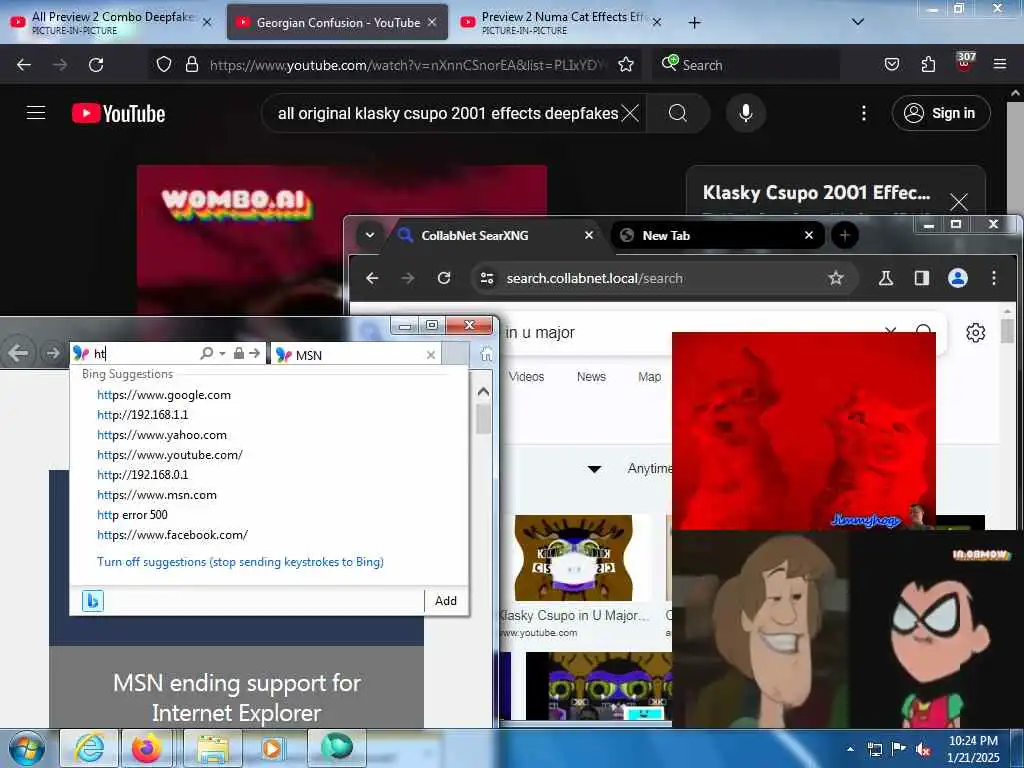Open YouTube guide hamburger menu
The width and height of the screenshot is (1024, 768).
pos(36,113)
